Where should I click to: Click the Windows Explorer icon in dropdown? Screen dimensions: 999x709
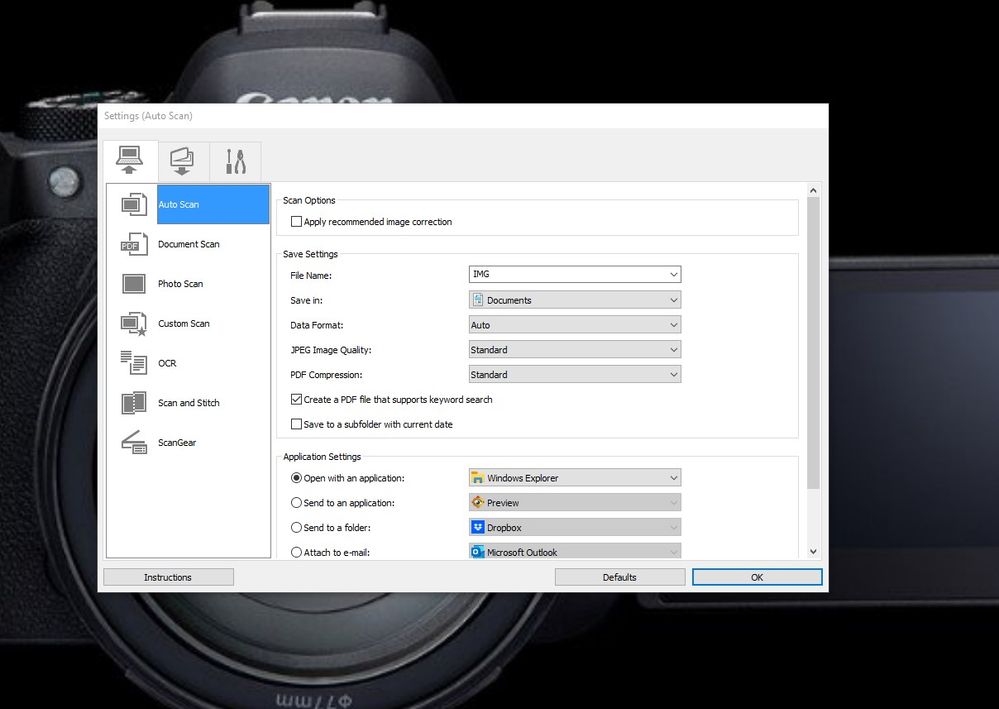[477, 477]
